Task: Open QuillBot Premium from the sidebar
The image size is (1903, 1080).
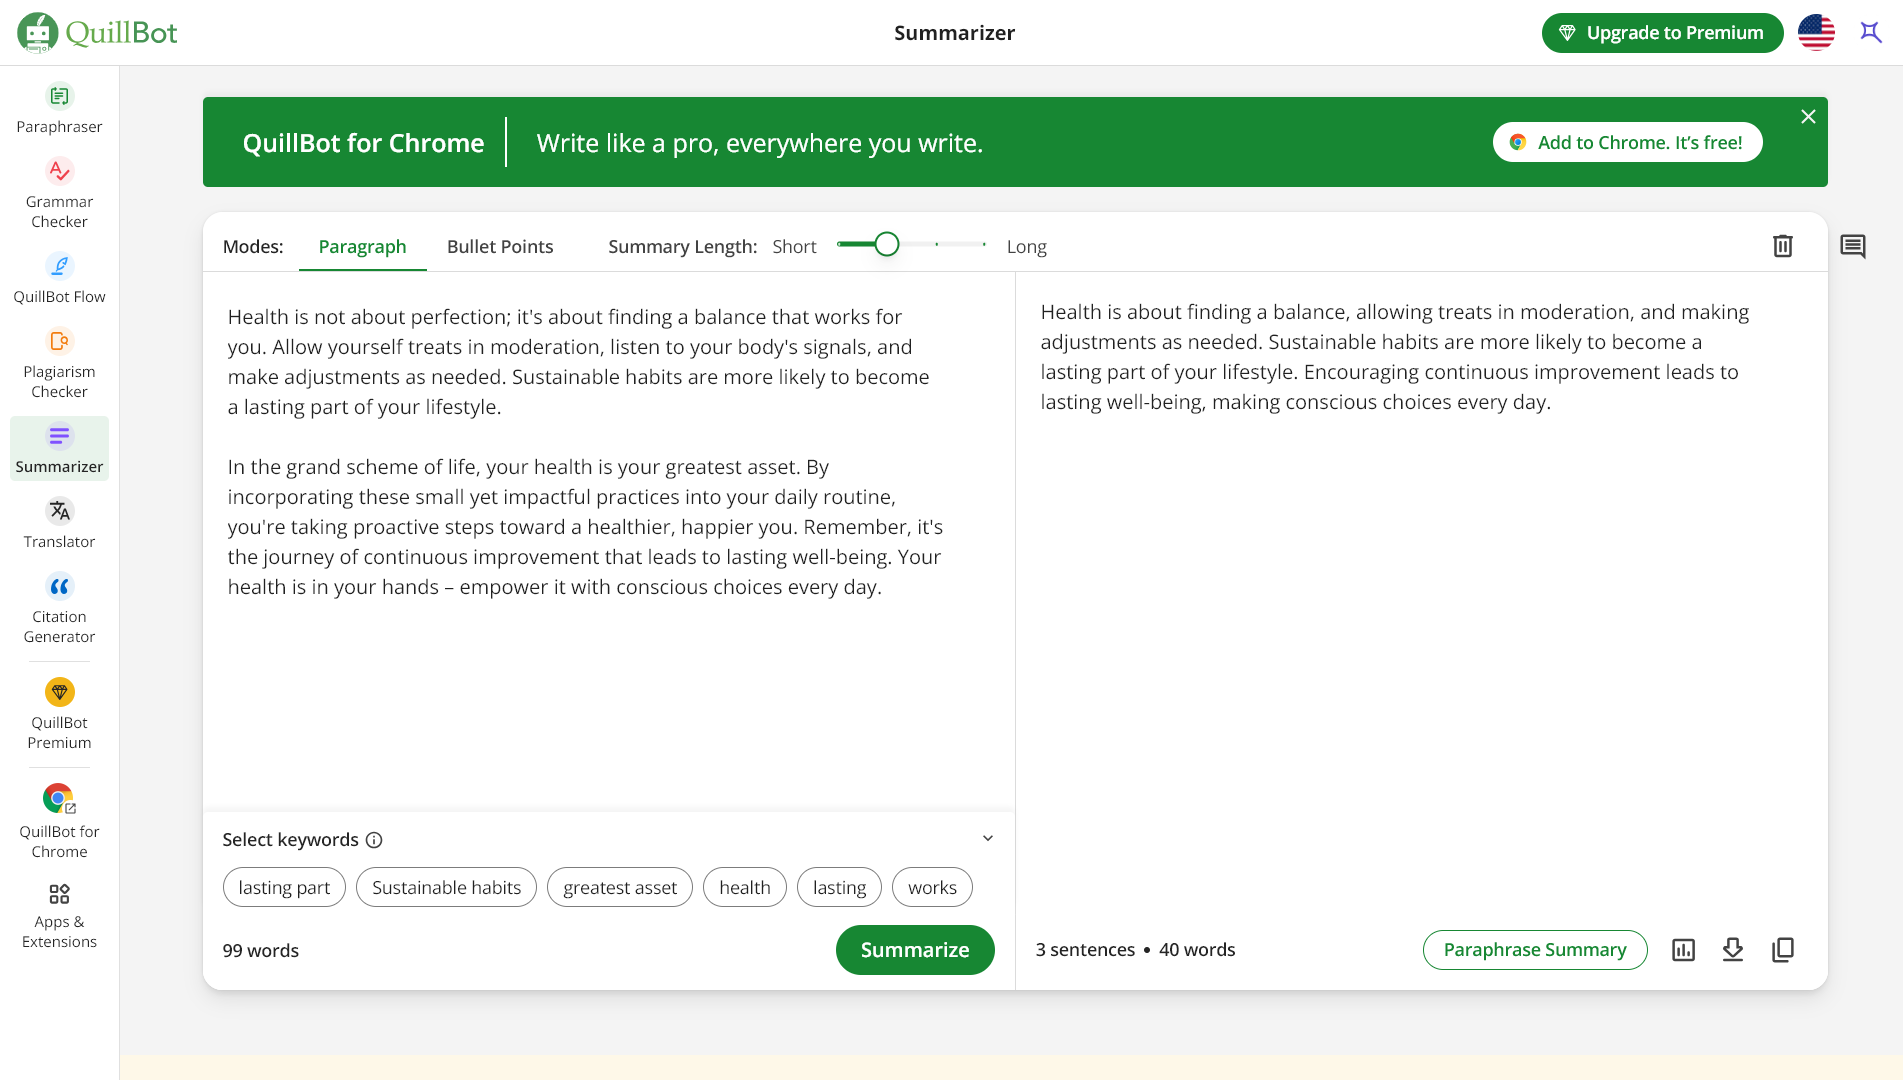Action: point(59,714)
